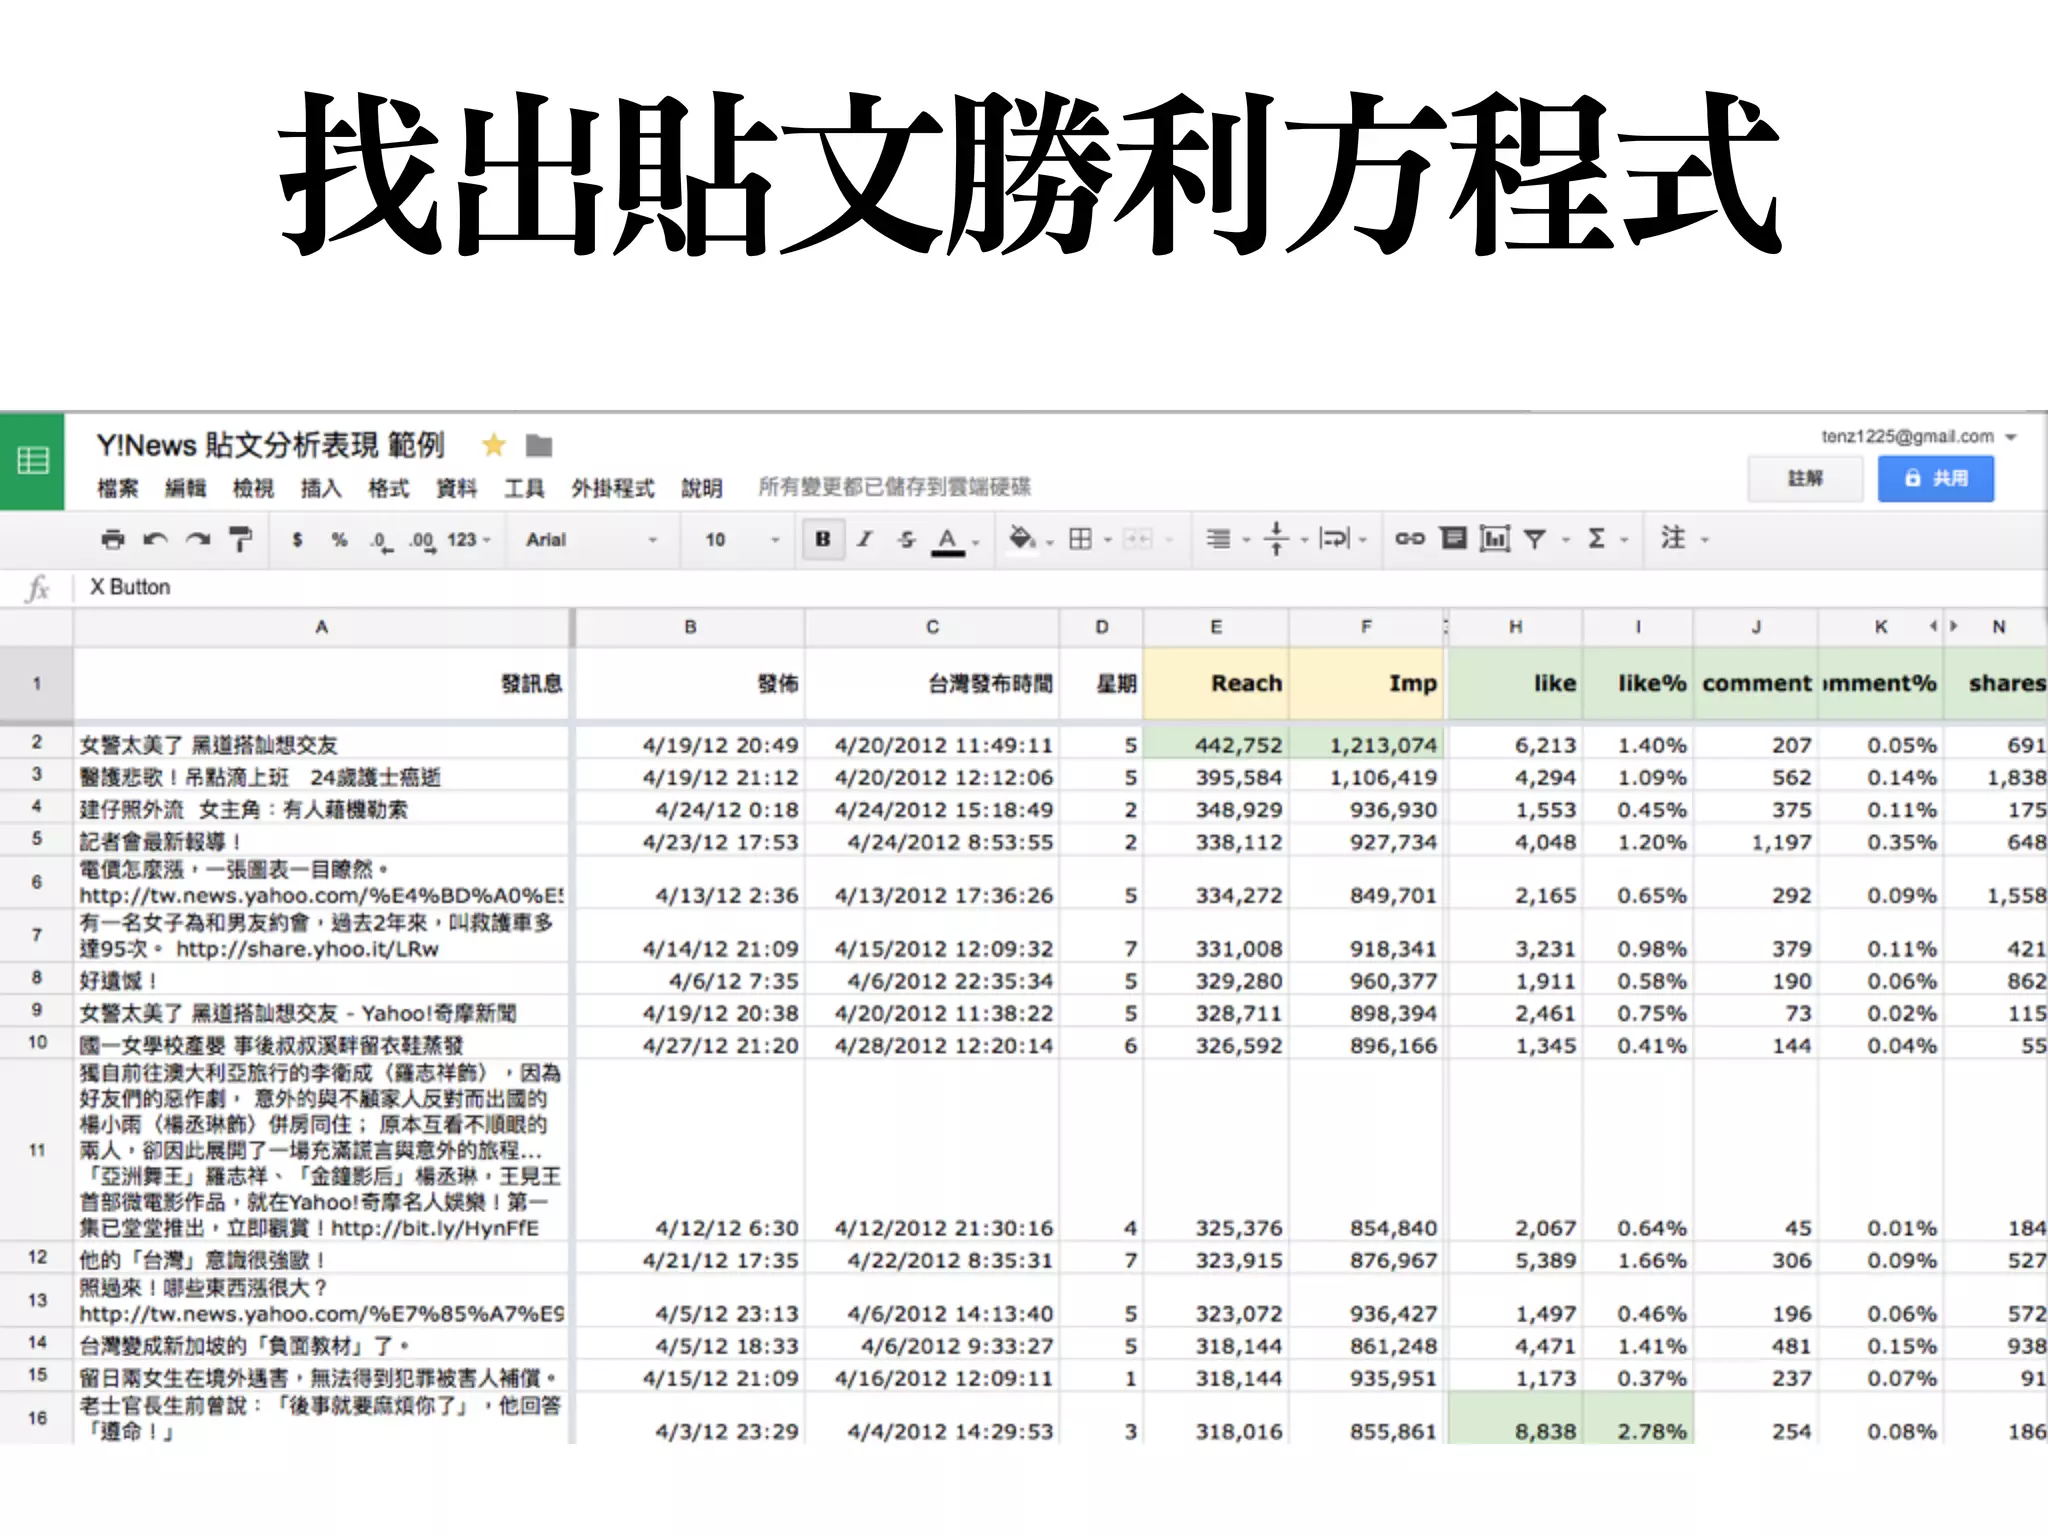Click the Insert chart icon

[1494, 539]
